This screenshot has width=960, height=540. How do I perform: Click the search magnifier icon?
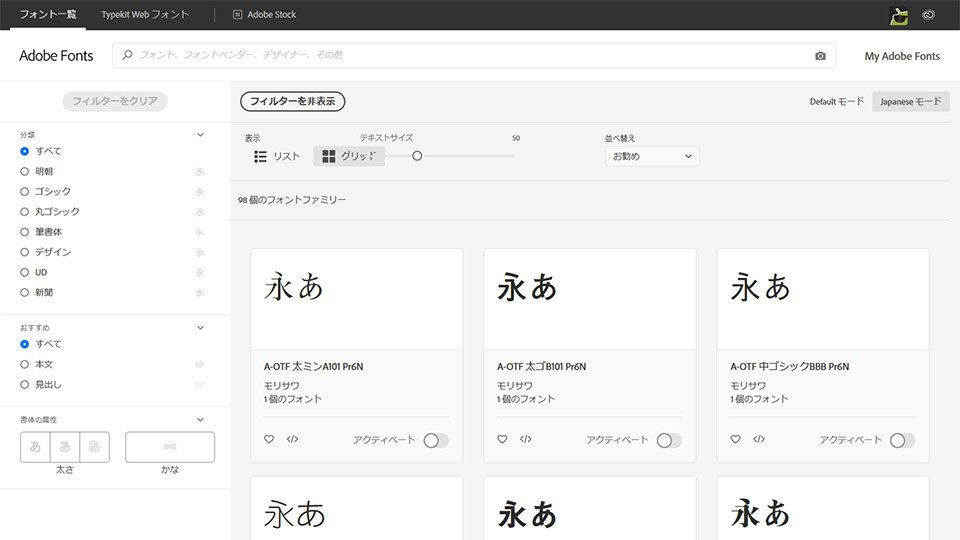coord(127,55)
